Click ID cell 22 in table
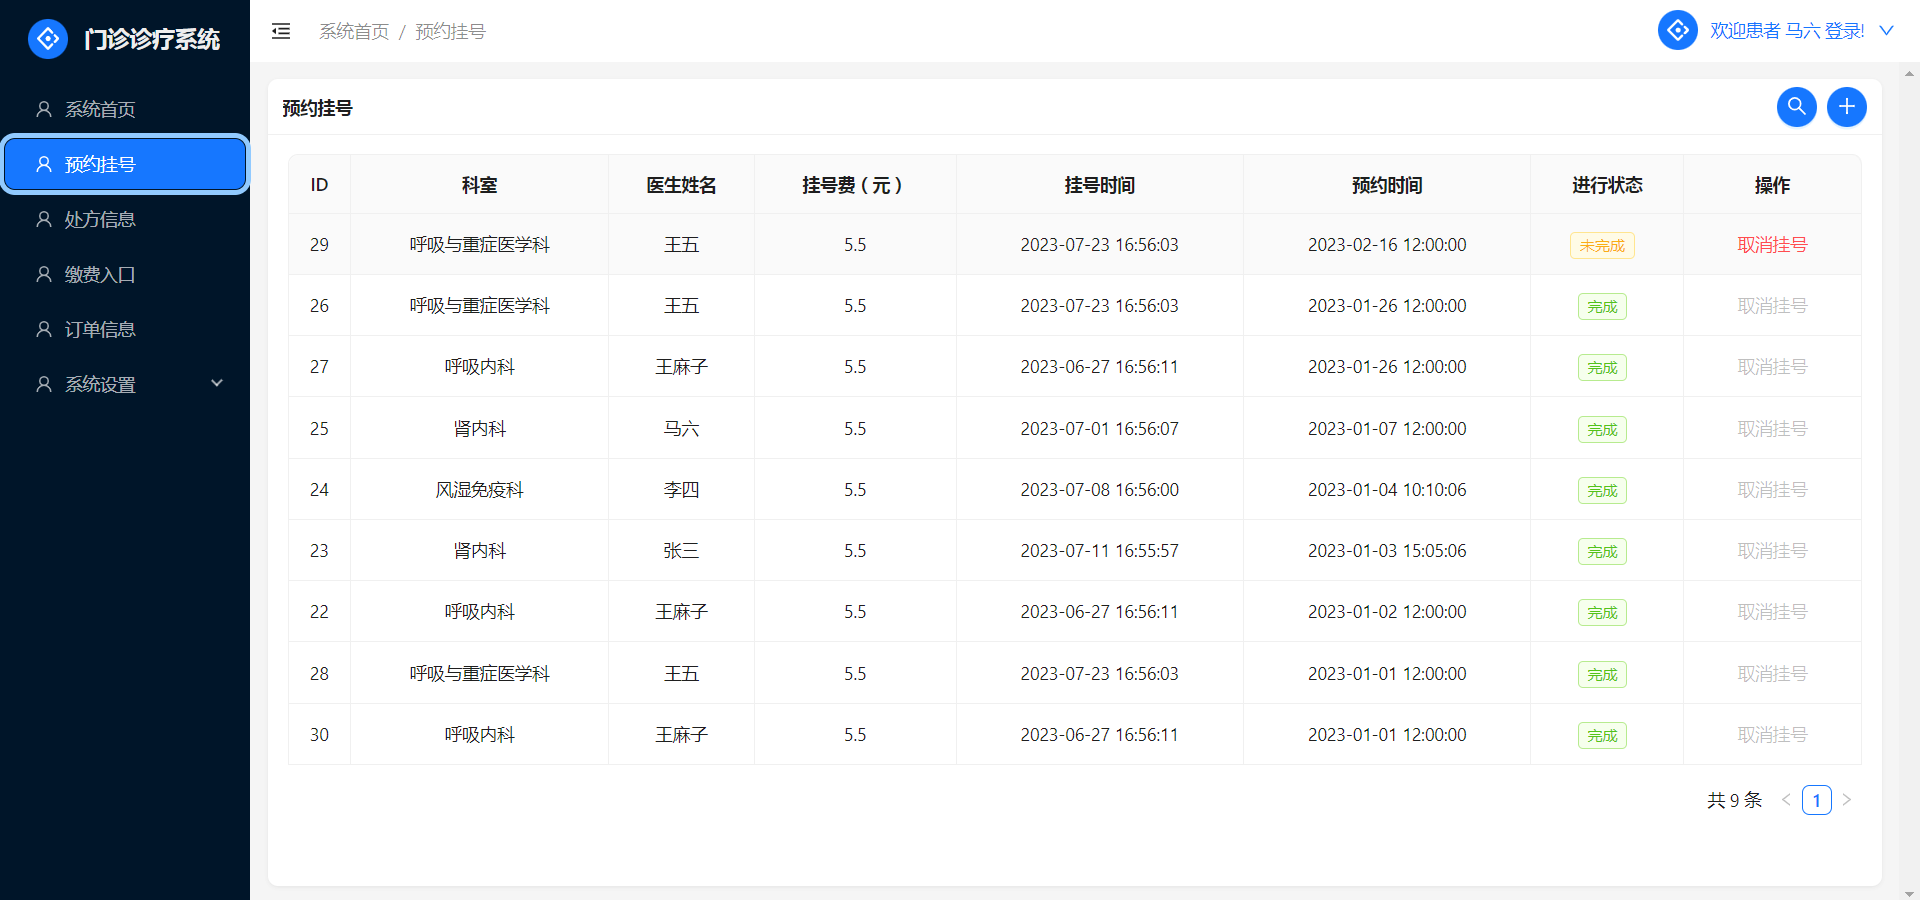Image resolution: width=1920 pixels, height=900 pixels. point(319,612)
